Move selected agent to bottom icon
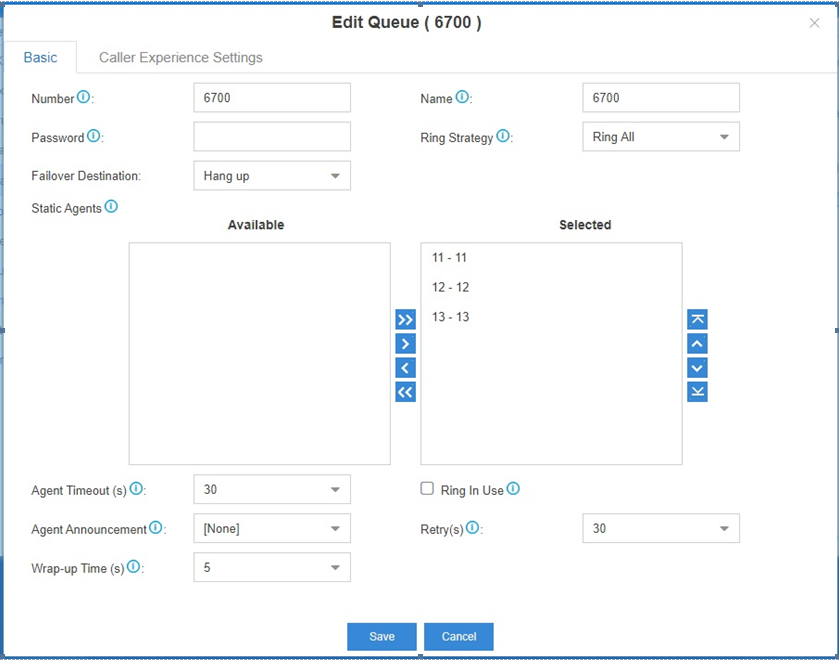839x660 pixels. pyautogui.click(x=697, y=392)
